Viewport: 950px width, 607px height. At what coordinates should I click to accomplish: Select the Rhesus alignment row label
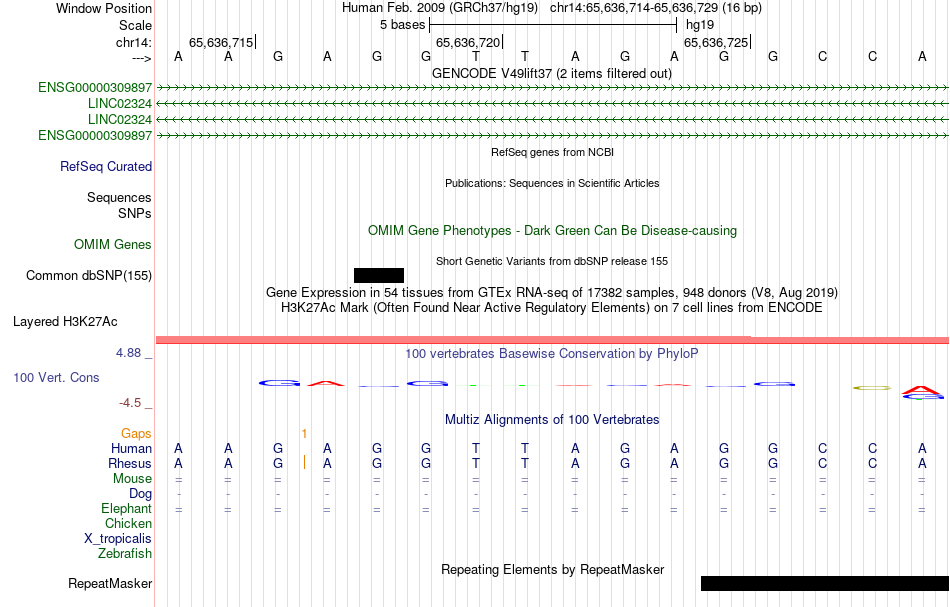pyautogui.click(x=130, y=463)
